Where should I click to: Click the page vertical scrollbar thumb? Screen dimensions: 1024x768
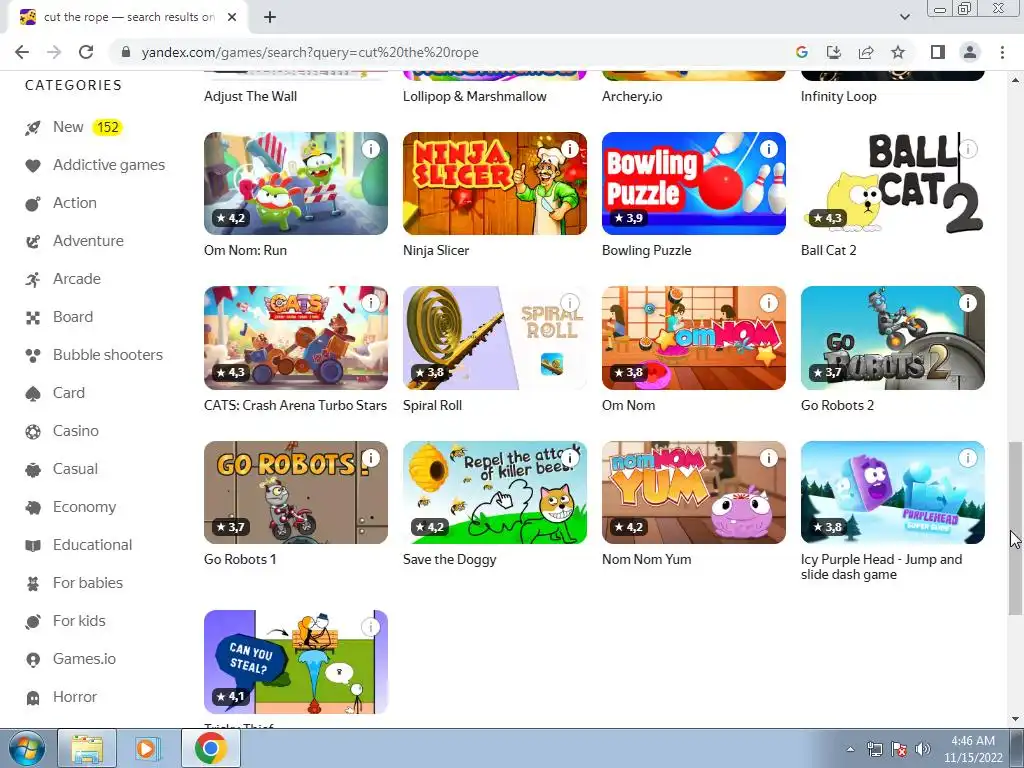[1015, 528]
